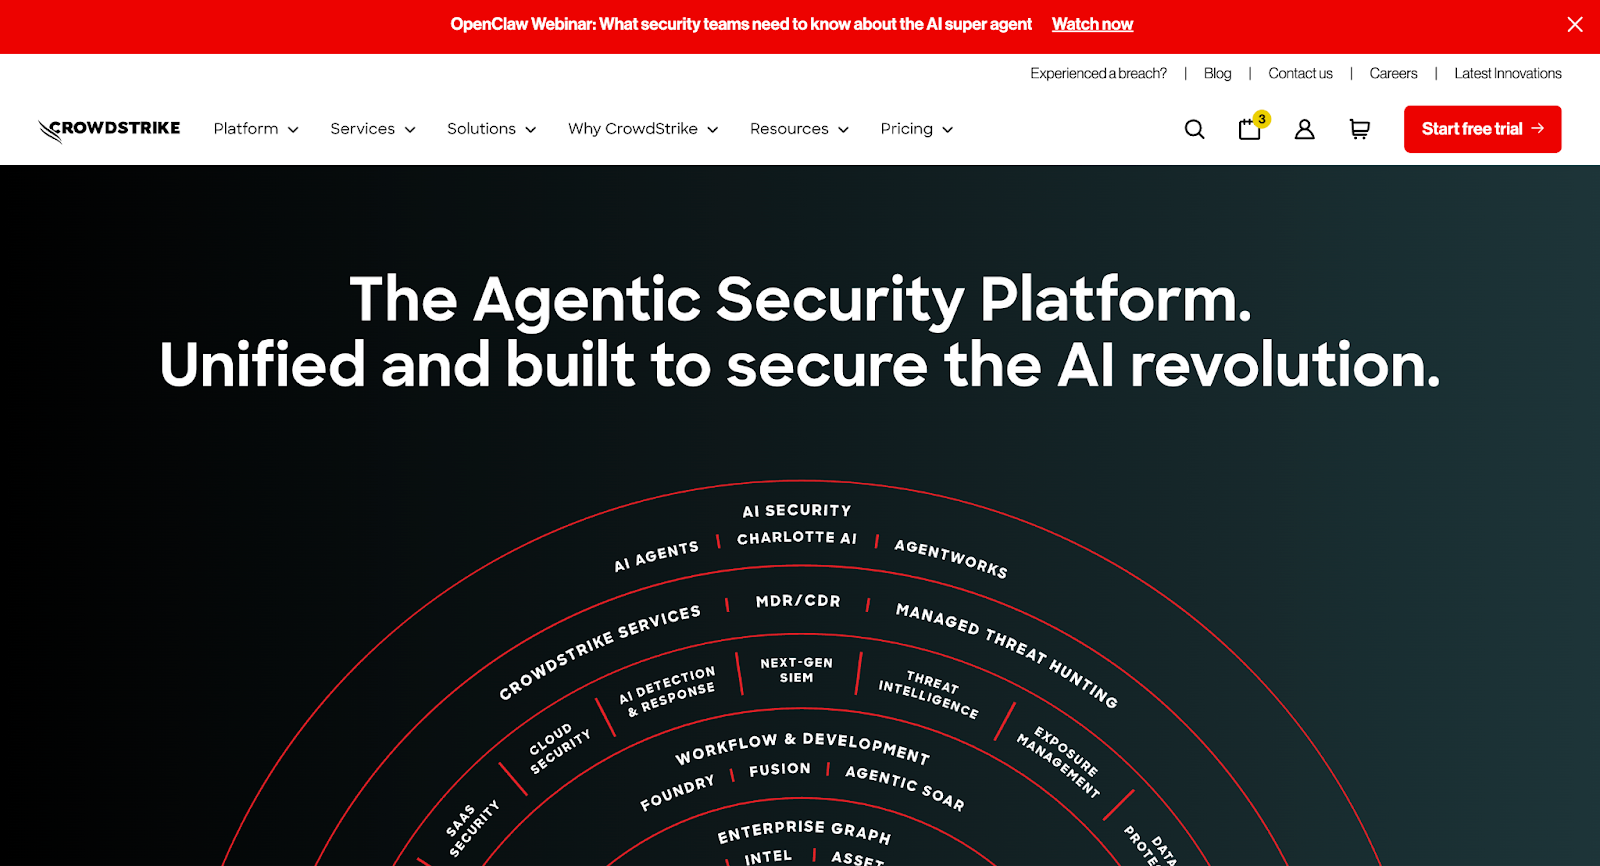
Task: Select THREAT INTELLIGENCE in the diagram
Action: (x=929, y=694)
